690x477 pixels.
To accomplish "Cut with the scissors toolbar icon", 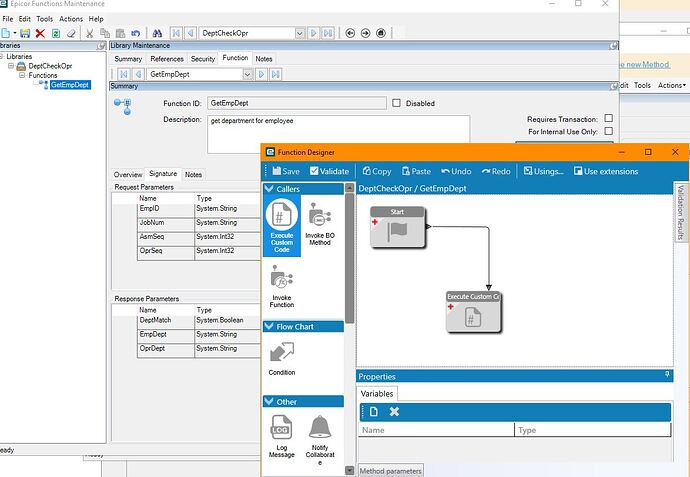I will [x=89, y=33].
